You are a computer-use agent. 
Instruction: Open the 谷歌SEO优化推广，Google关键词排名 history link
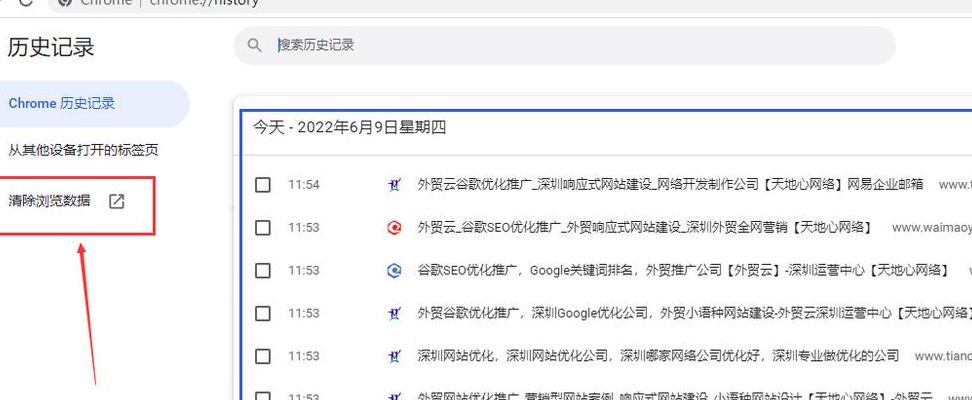coord(683,270)
